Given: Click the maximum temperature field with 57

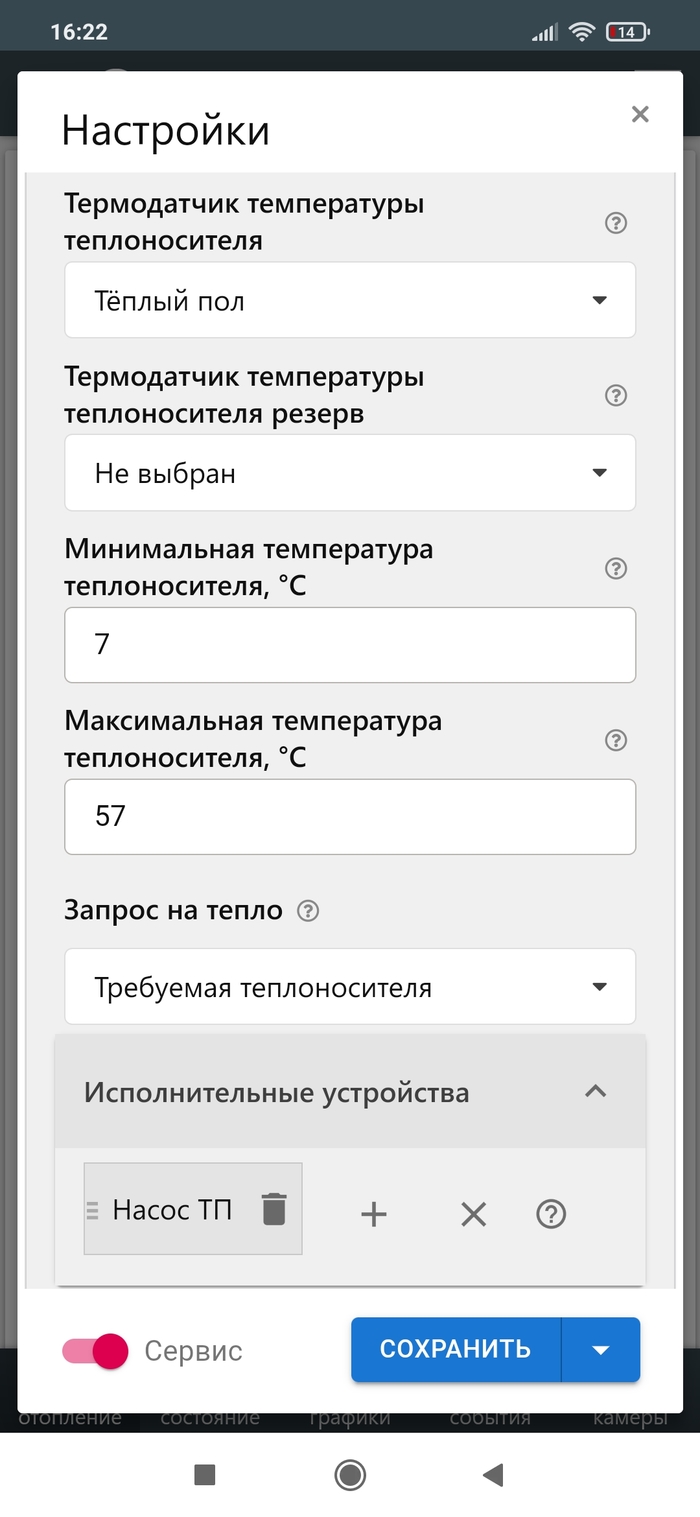Looking at the screenshot, I should click(350, 817).
